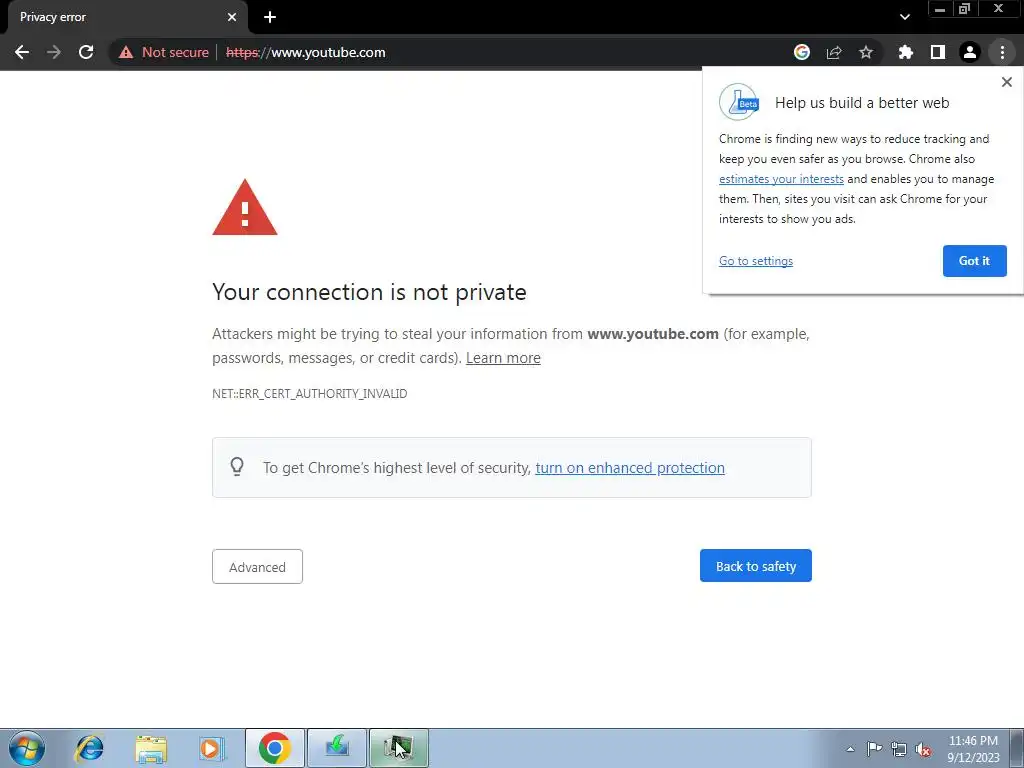
Task: Click the share page icon
Action: (834, 52)
